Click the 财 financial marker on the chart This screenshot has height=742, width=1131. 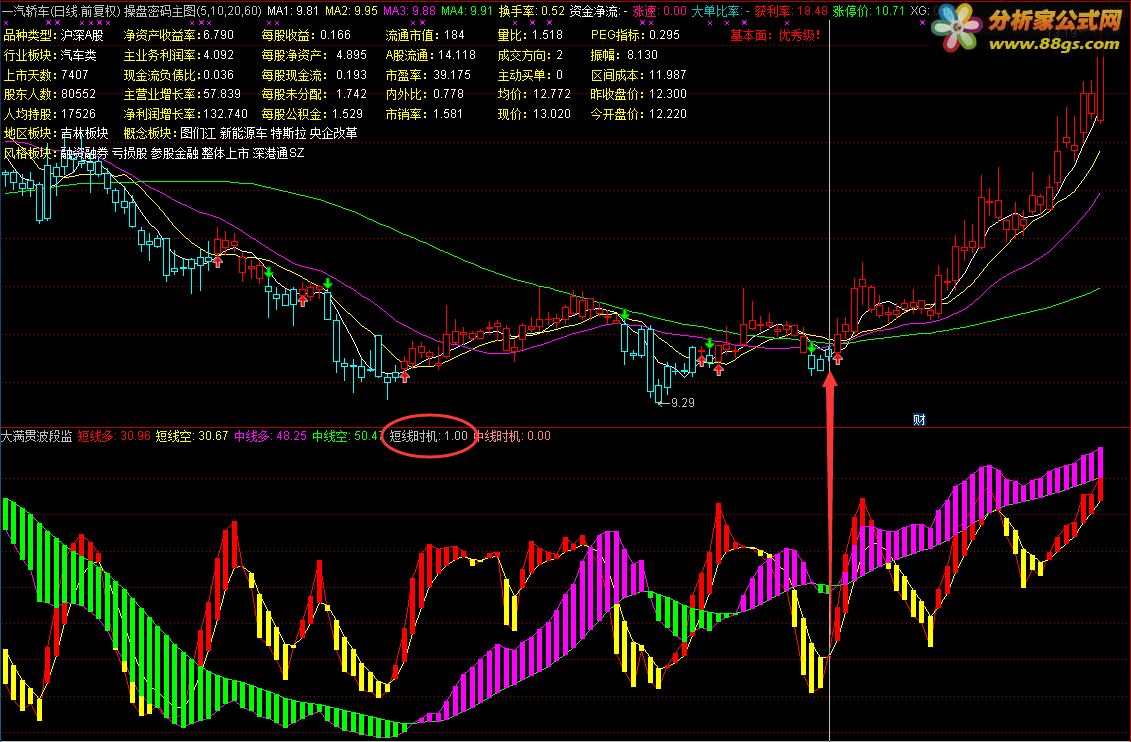pyautogui.click(x=919, y=420)
